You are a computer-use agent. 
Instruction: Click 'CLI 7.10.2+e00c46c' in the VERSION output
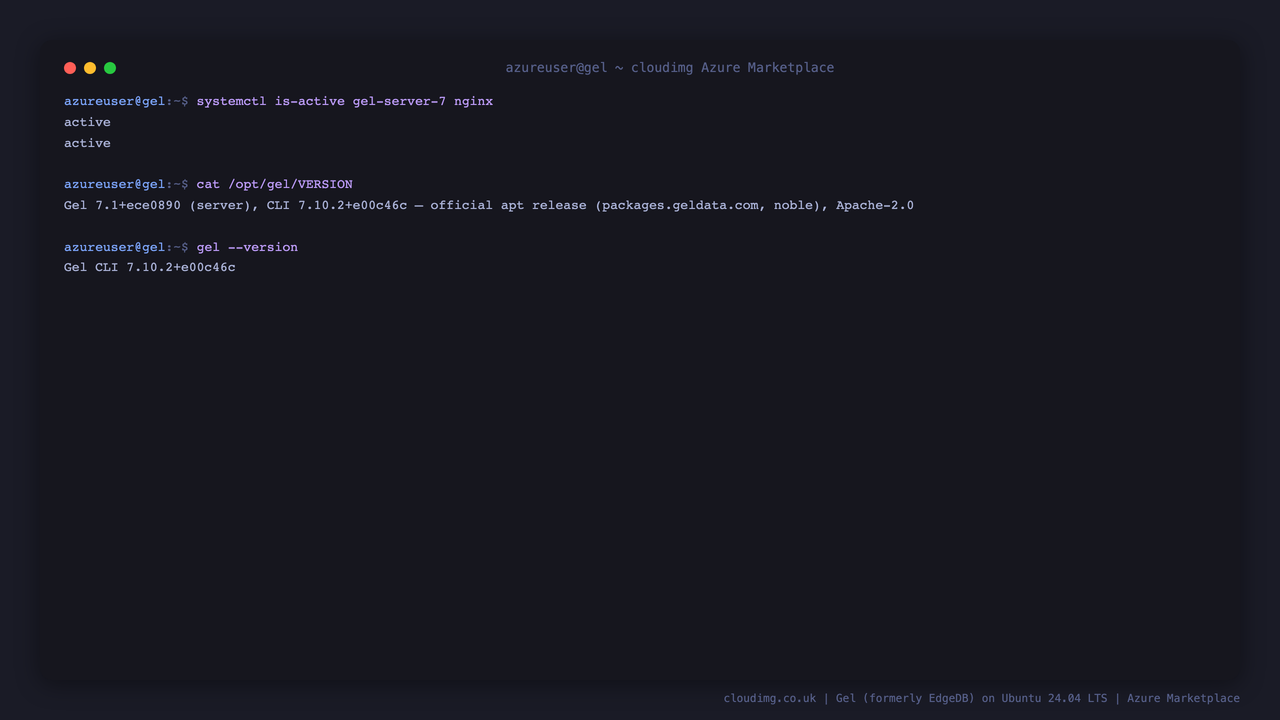336,205
